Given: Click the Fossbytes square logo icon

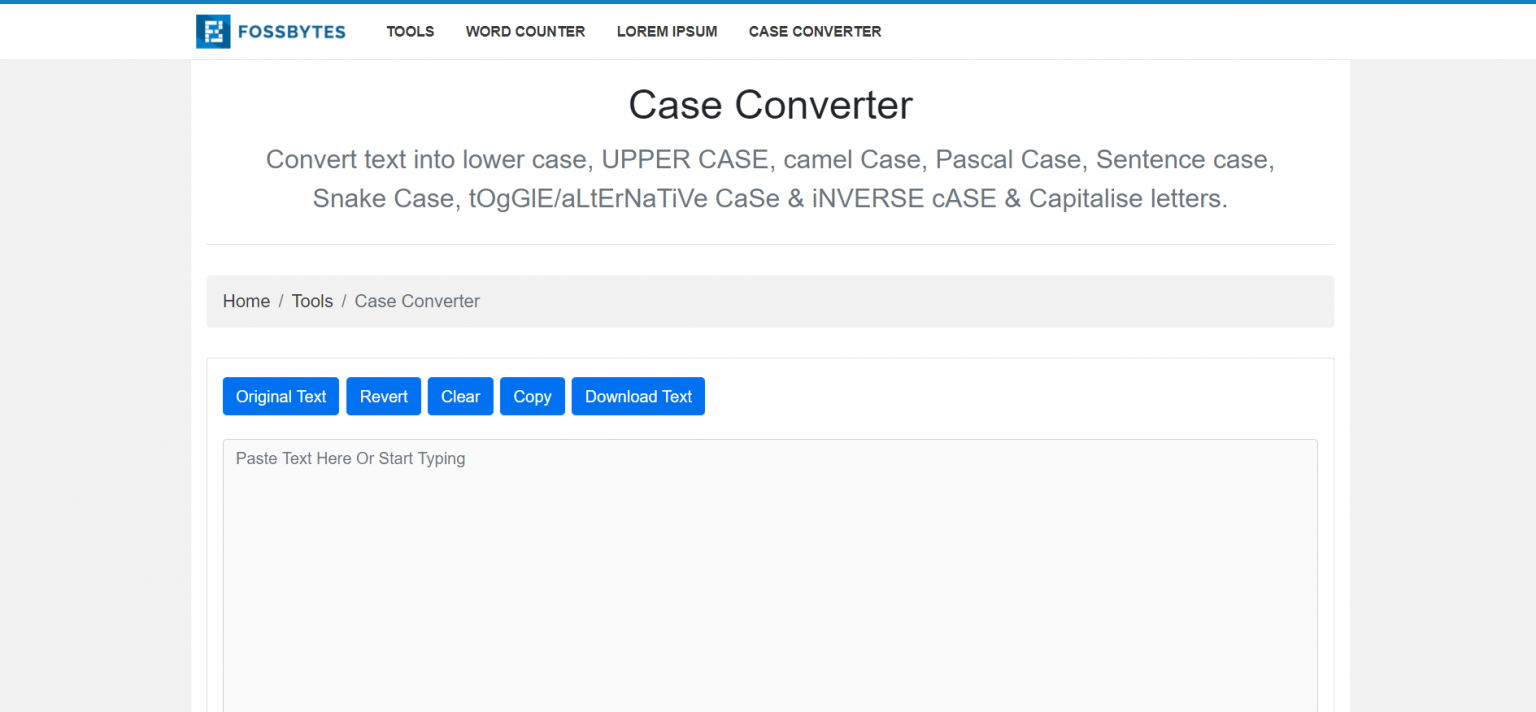Looking at the screenshot, I should click(213, 32).
